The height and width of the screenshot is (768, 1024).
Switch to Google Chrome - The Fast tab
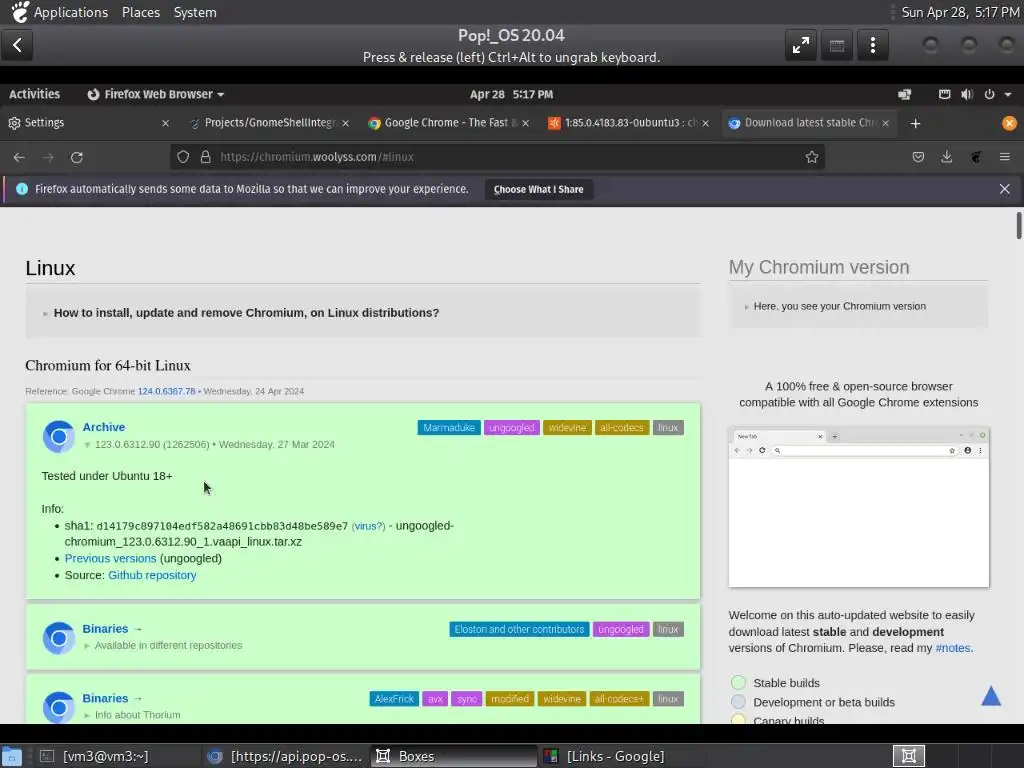tap(450, 123)
